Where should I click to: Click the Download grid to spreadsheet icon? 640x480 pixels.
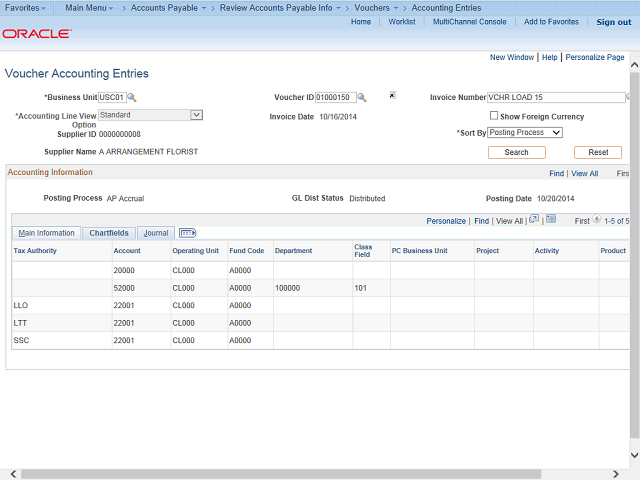(x=550, y=219)
